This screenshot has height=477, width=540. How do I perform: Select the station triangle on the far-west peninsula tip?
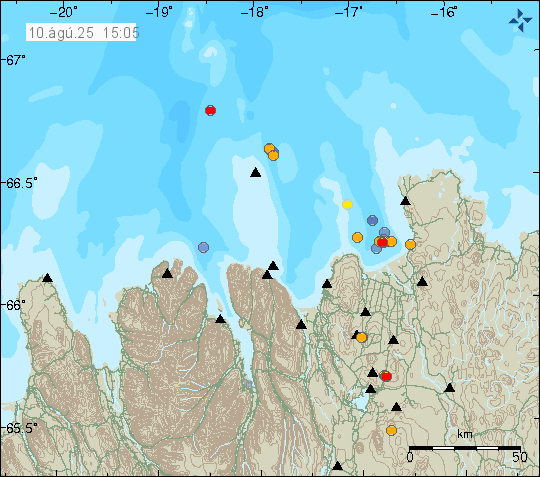tap(47, 278)
